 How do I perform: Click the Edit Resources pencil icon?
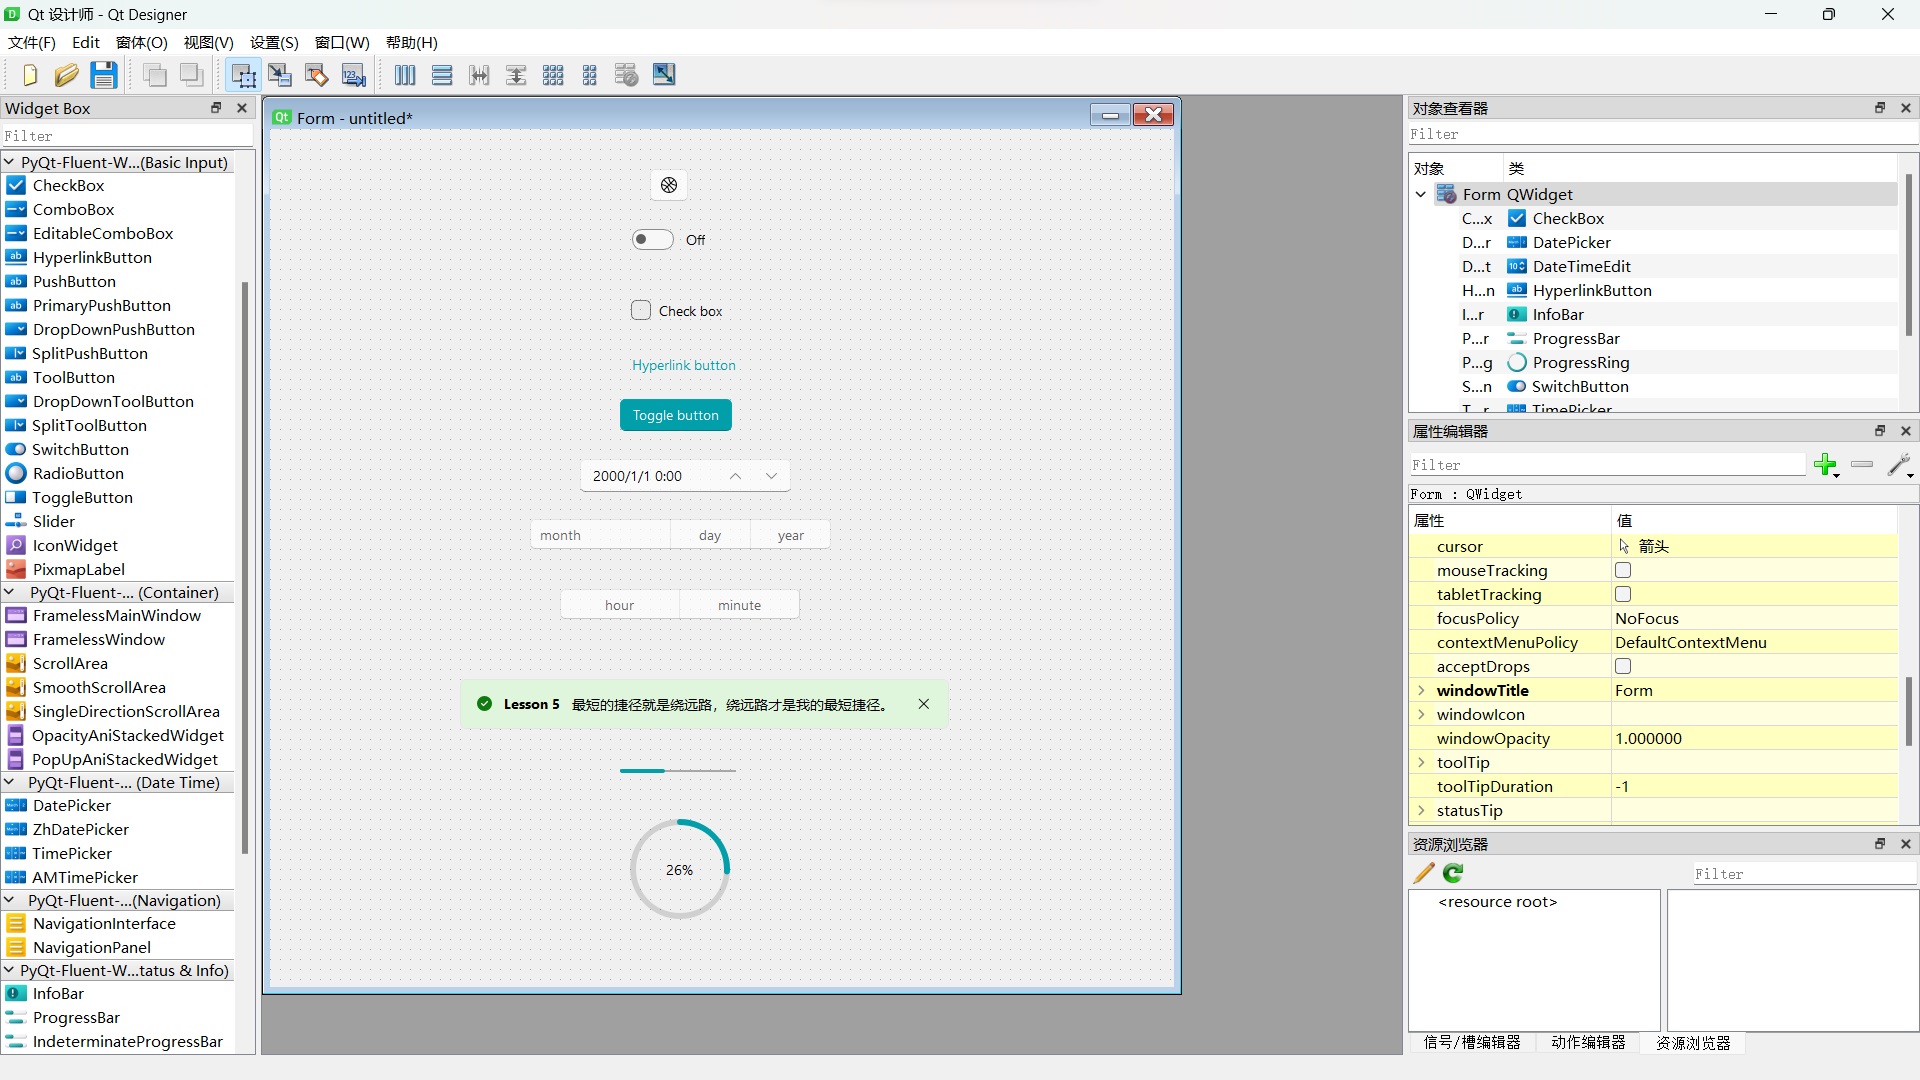pos(1422,873)
